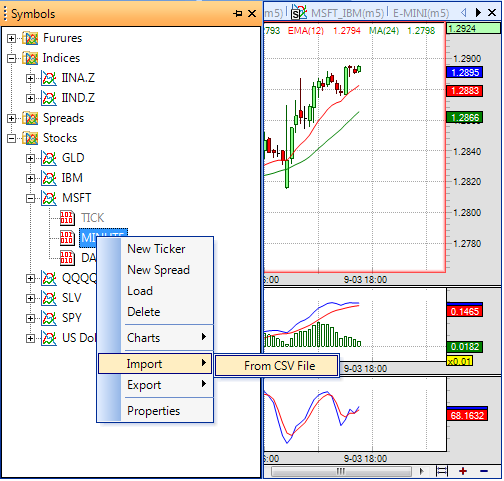Click the red 1.2883 EMA price label
The height and width of the screenshot is (481, 504).
tap(465, 91)
